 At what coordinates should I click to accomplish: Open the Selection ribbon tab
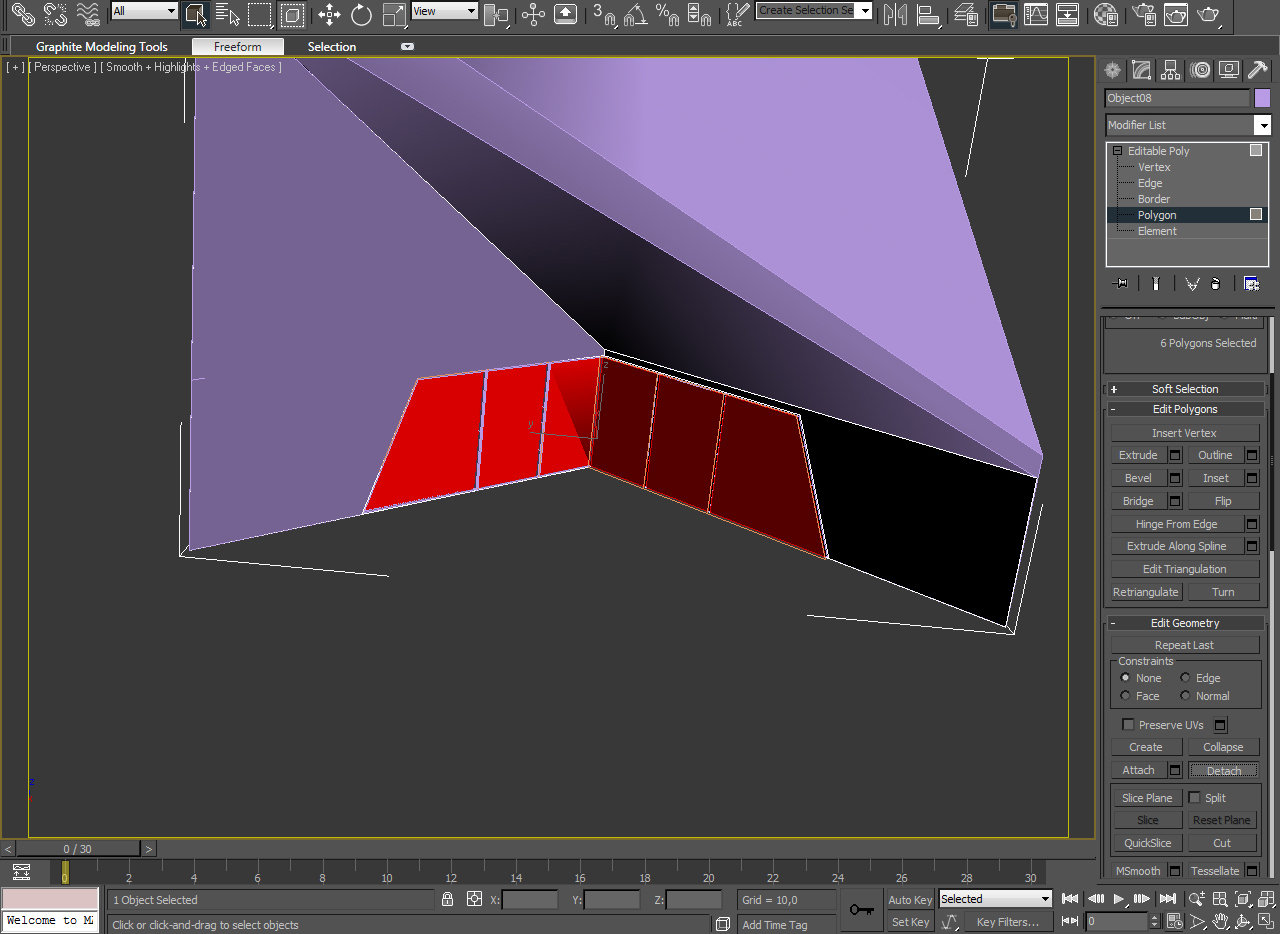pos(332,47)
